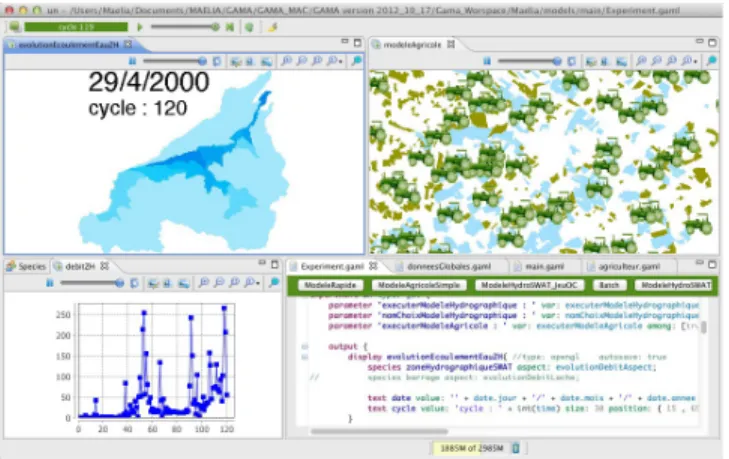Viewport: 729px width, 459px height.
Task: Select the modeleAgricole tab
Action: 412,45
